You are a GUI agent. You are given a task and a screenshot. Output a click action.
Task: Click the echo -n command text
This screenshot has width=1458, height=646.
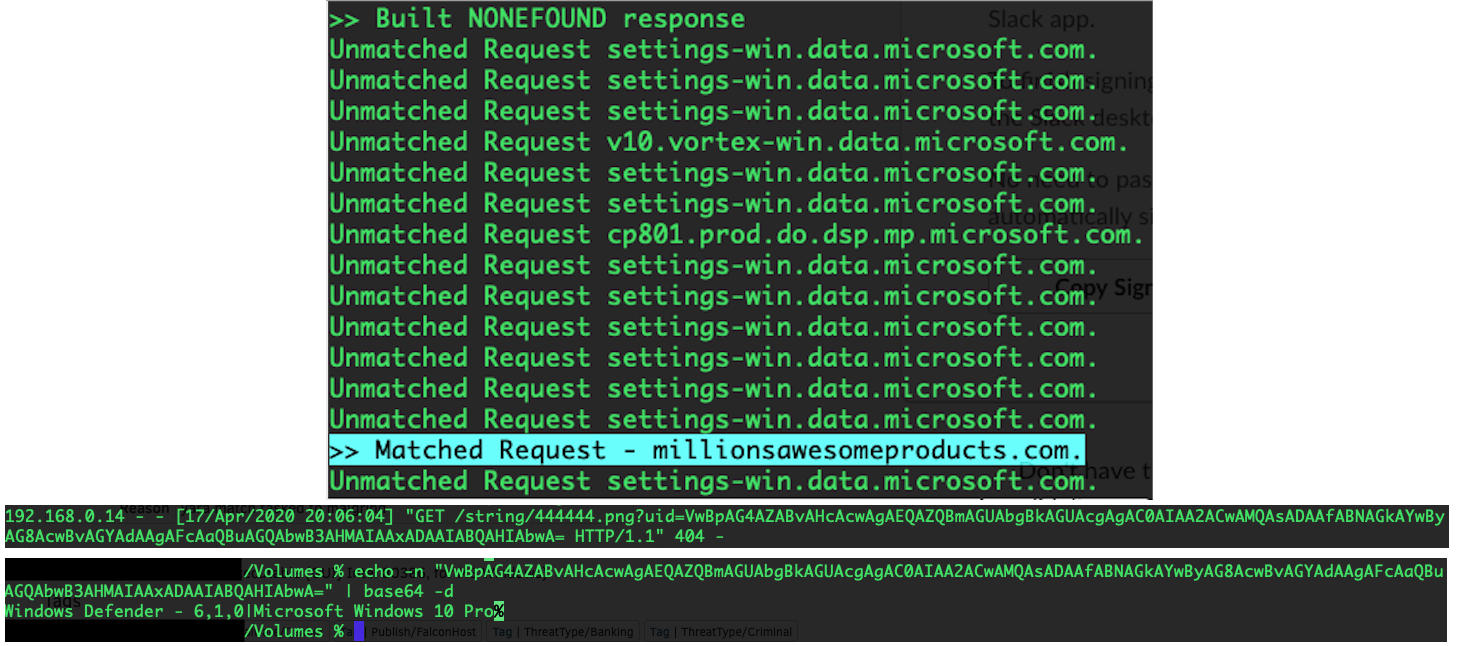pos(389,571)
